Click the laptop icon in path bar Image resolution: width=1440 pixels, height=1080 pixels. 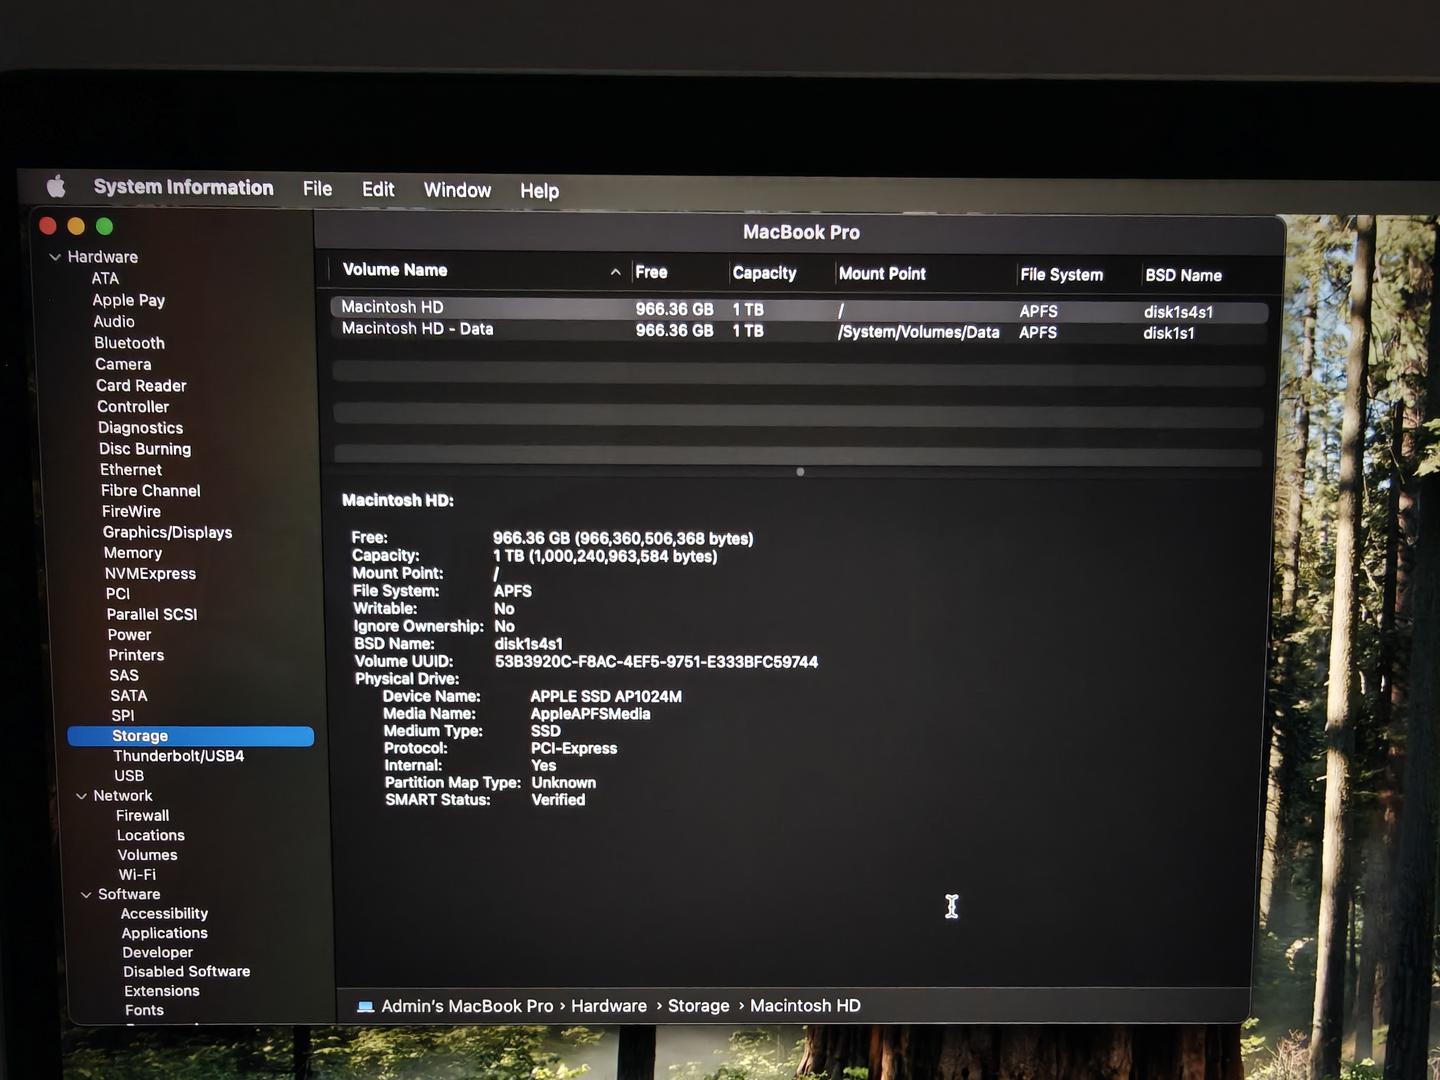pos(365,1006)
